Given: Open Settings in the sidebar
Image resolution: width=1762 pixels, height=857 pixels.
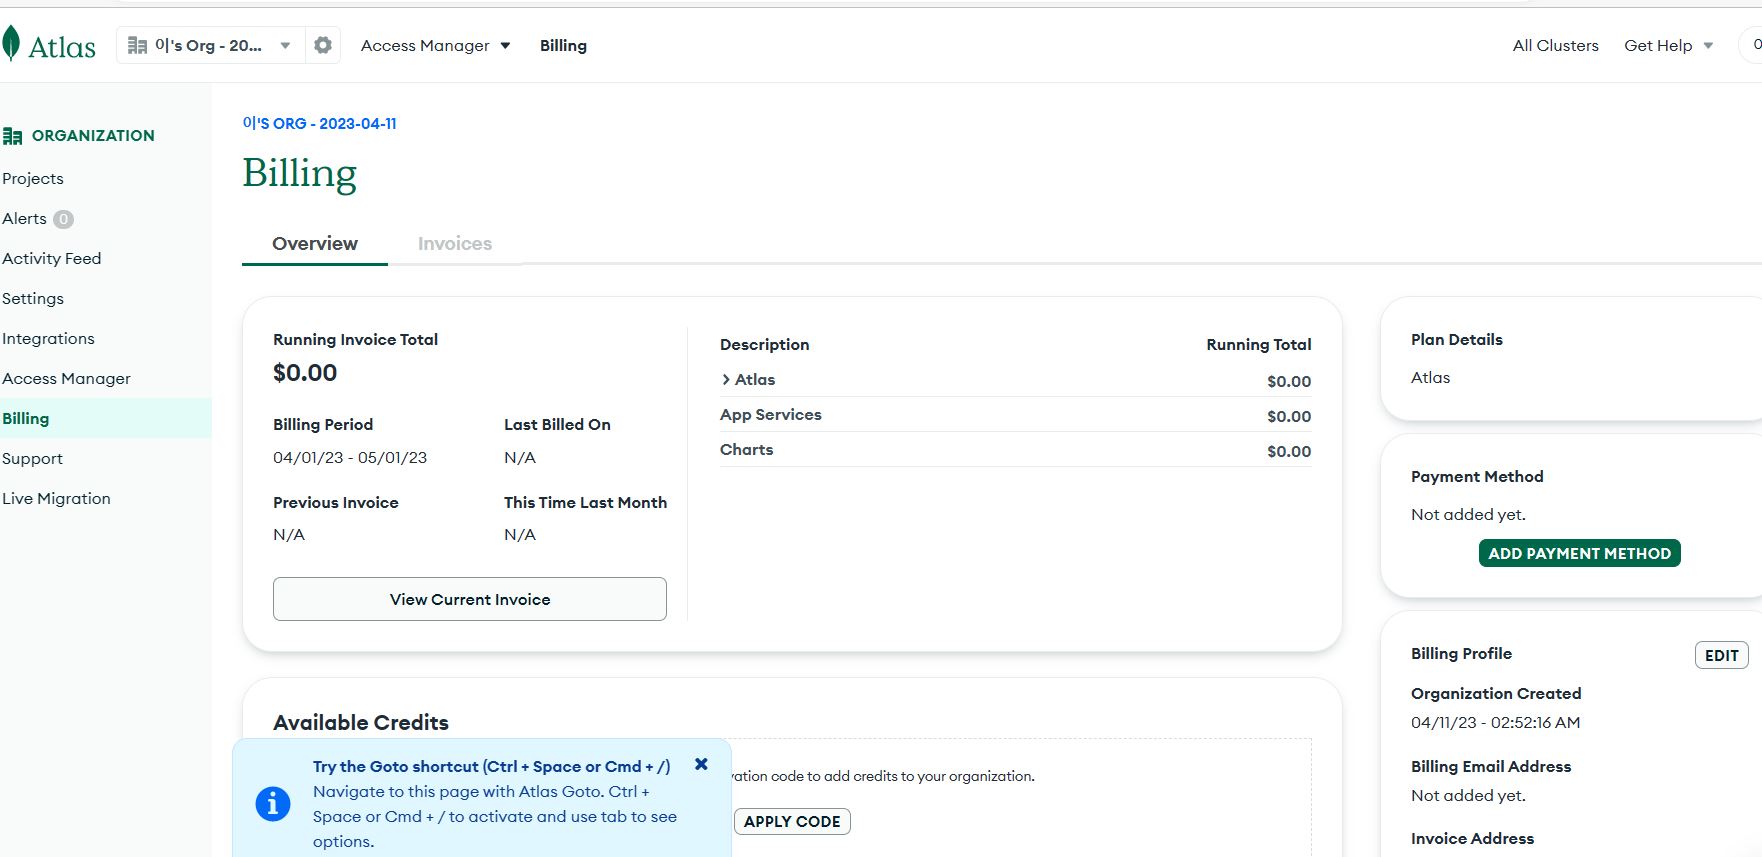Looking at the screenshot, I should tap(33, 299).
